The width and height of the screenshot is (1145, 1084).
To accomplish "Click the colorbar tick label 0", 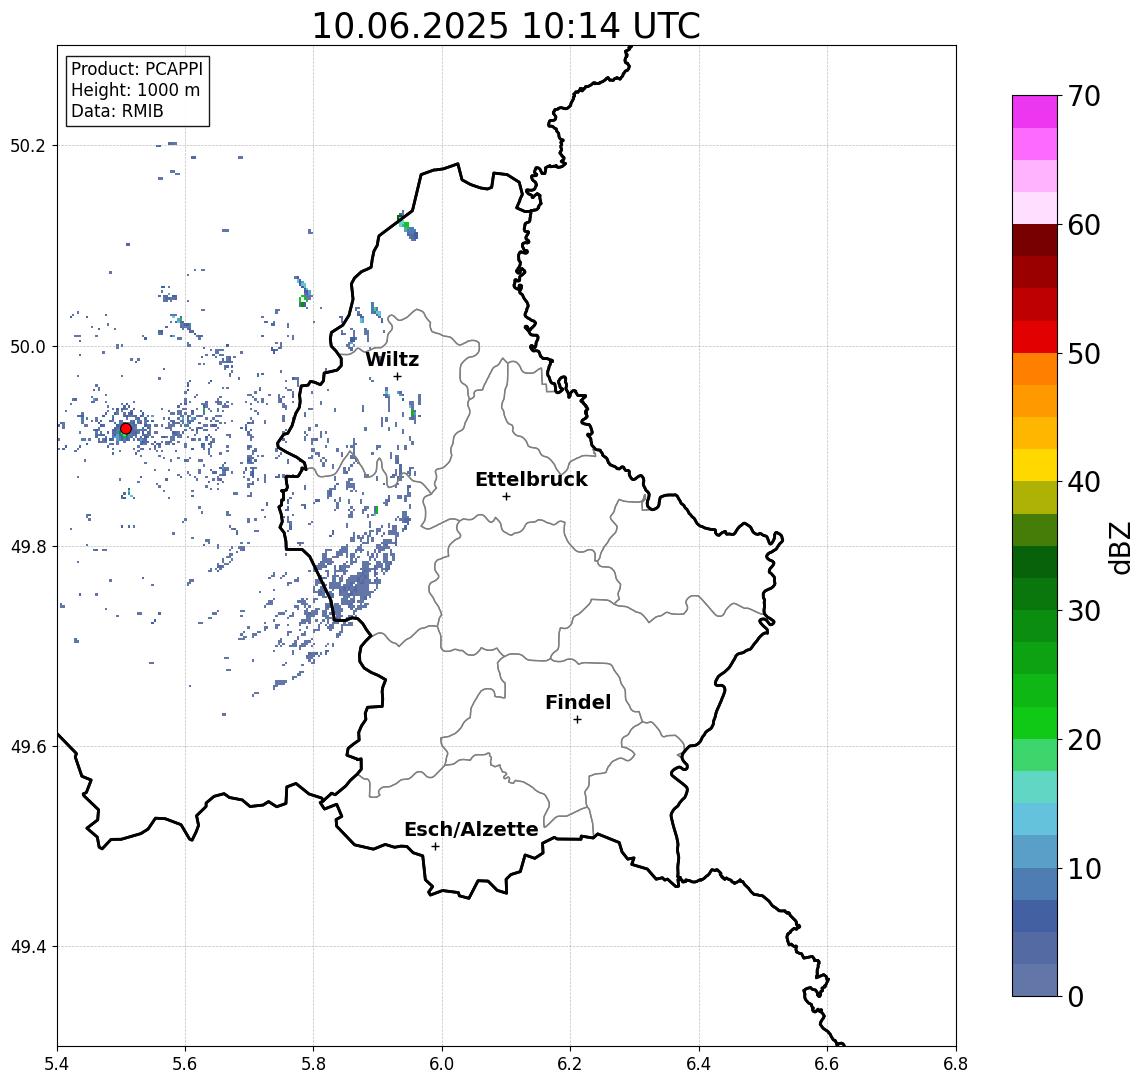I will [1076, 997].
